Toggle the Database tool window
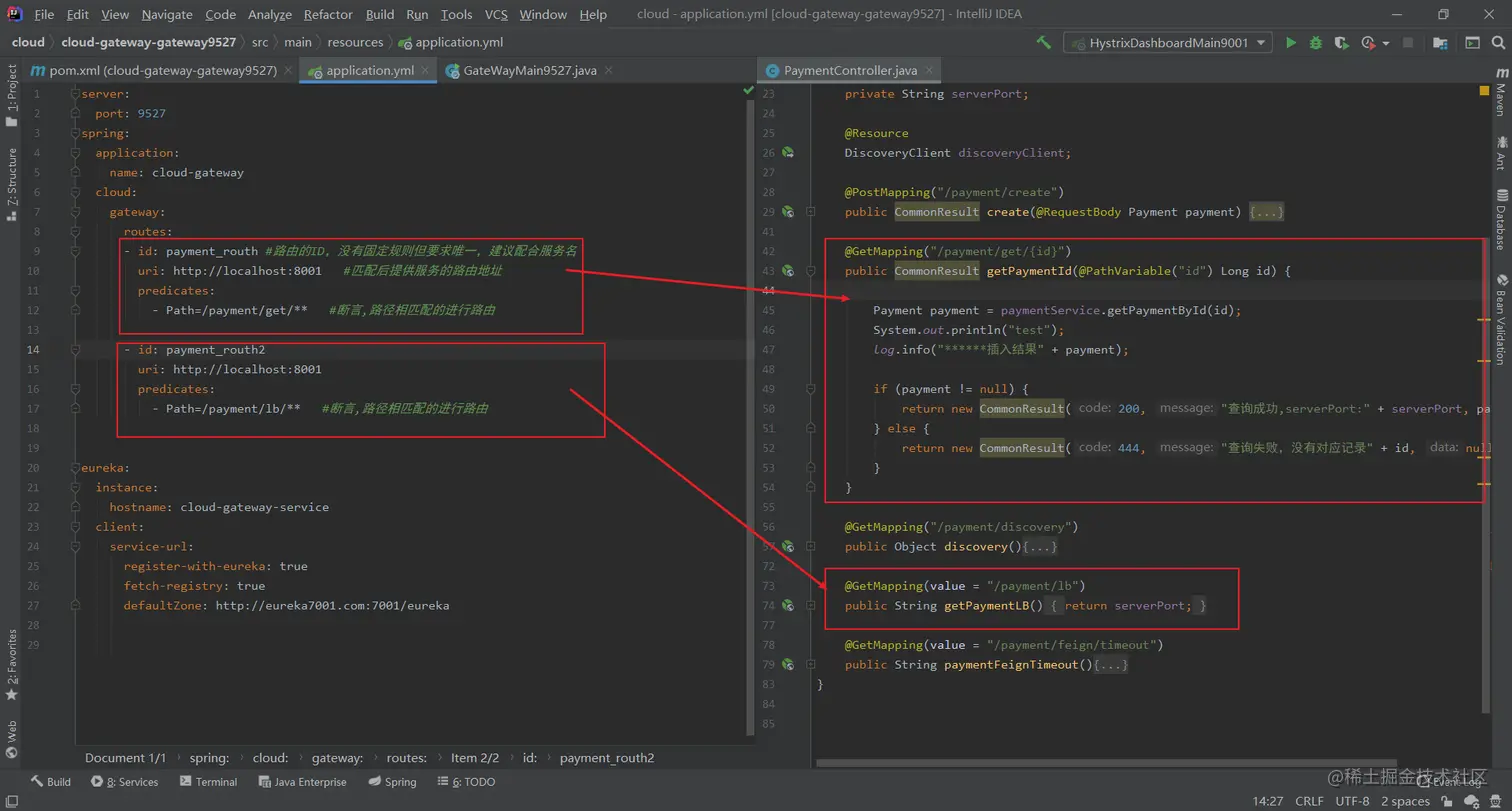Viewport: 1512px width, 811px height. click(x=1501, y=220)
